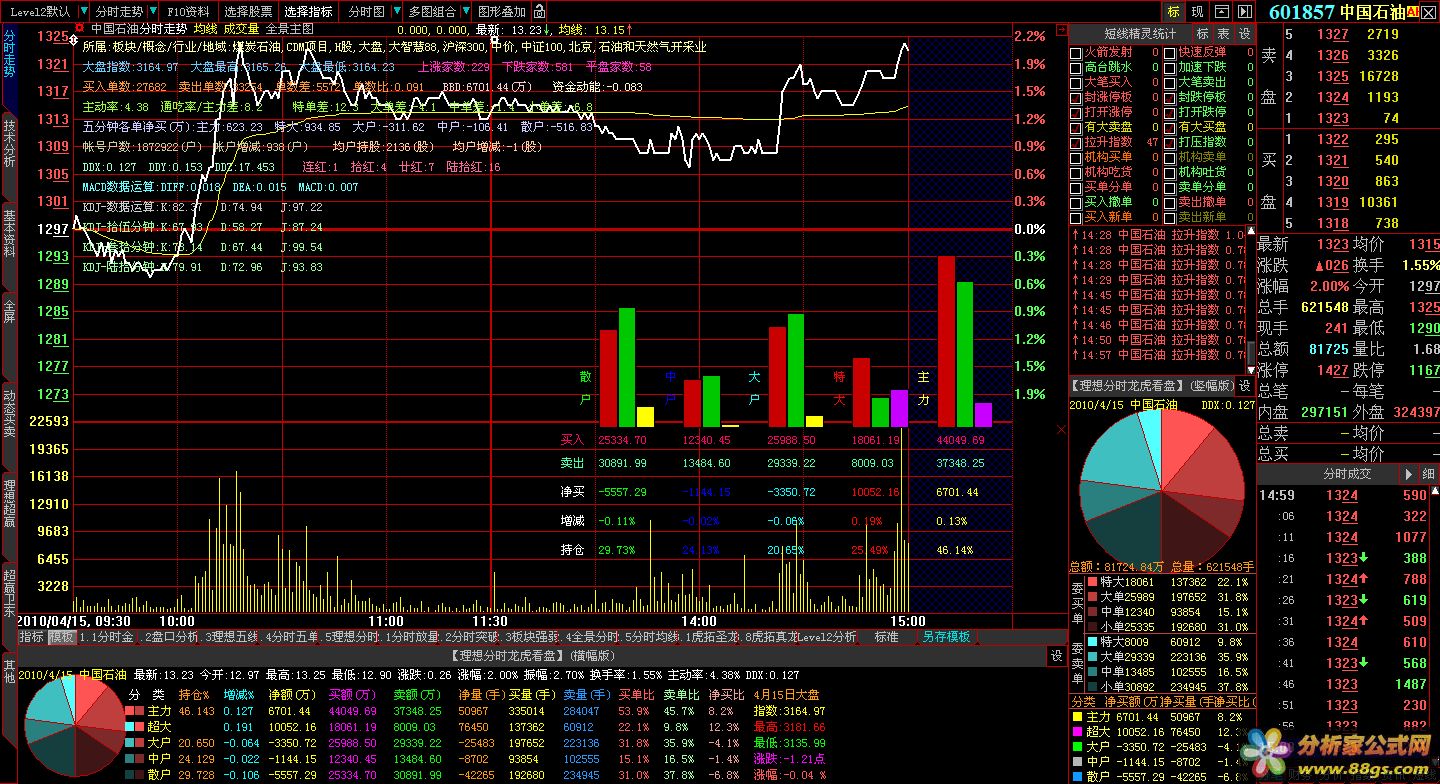Click 表 button in 短线精灵统计 header

click(x=1224, y=33)
